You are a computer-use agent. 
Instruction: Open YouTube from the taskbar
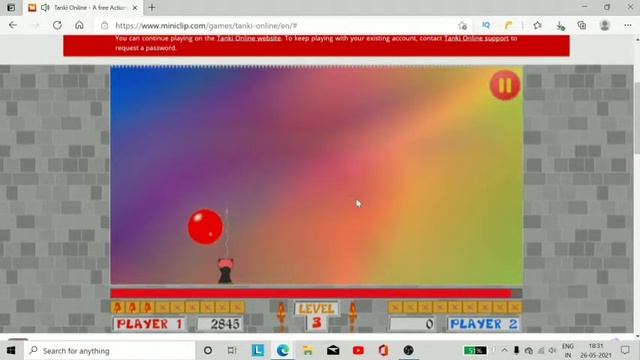(358, 350)
